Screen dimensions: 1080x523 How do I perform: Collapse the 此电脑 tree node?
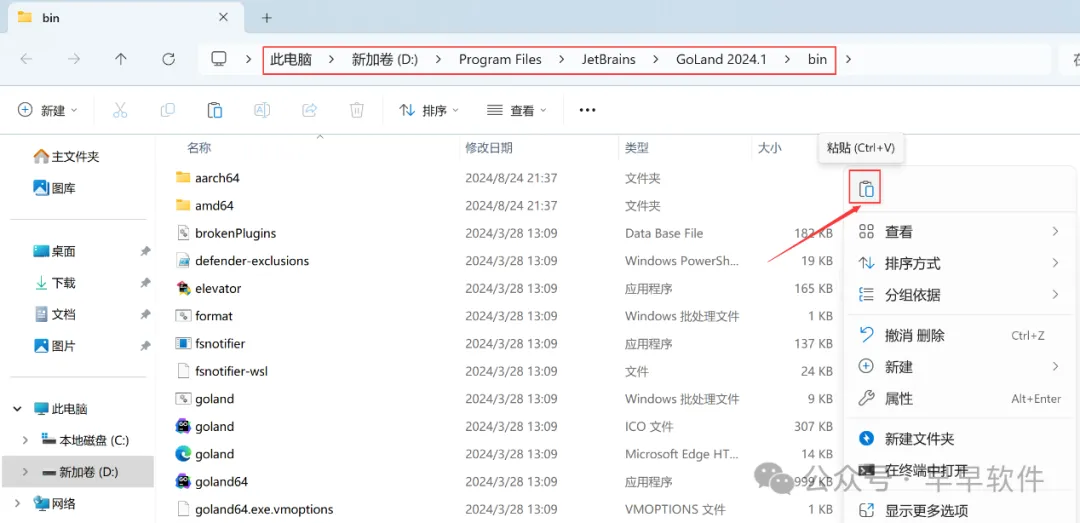17,409
